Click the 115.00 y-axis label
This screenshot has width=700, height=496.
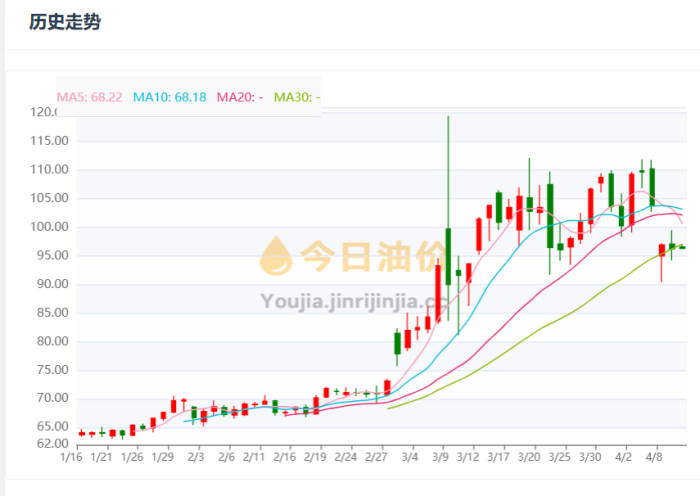pos(47,141)
